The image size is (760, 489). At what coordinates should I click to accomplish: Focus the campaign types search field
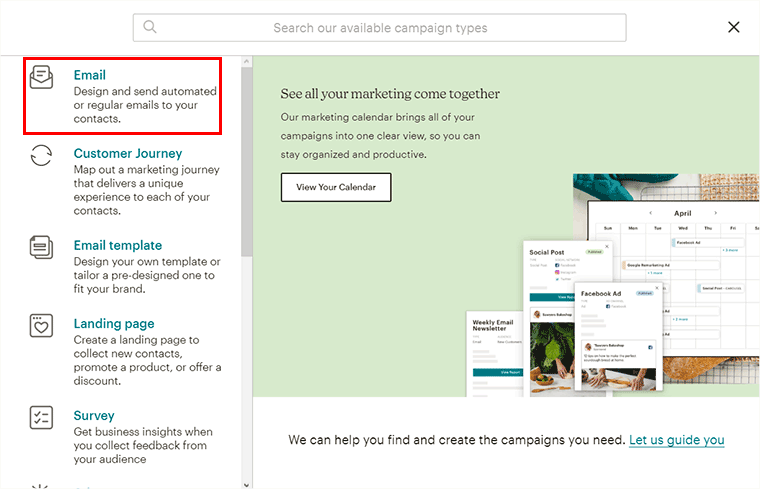point(380,28)
